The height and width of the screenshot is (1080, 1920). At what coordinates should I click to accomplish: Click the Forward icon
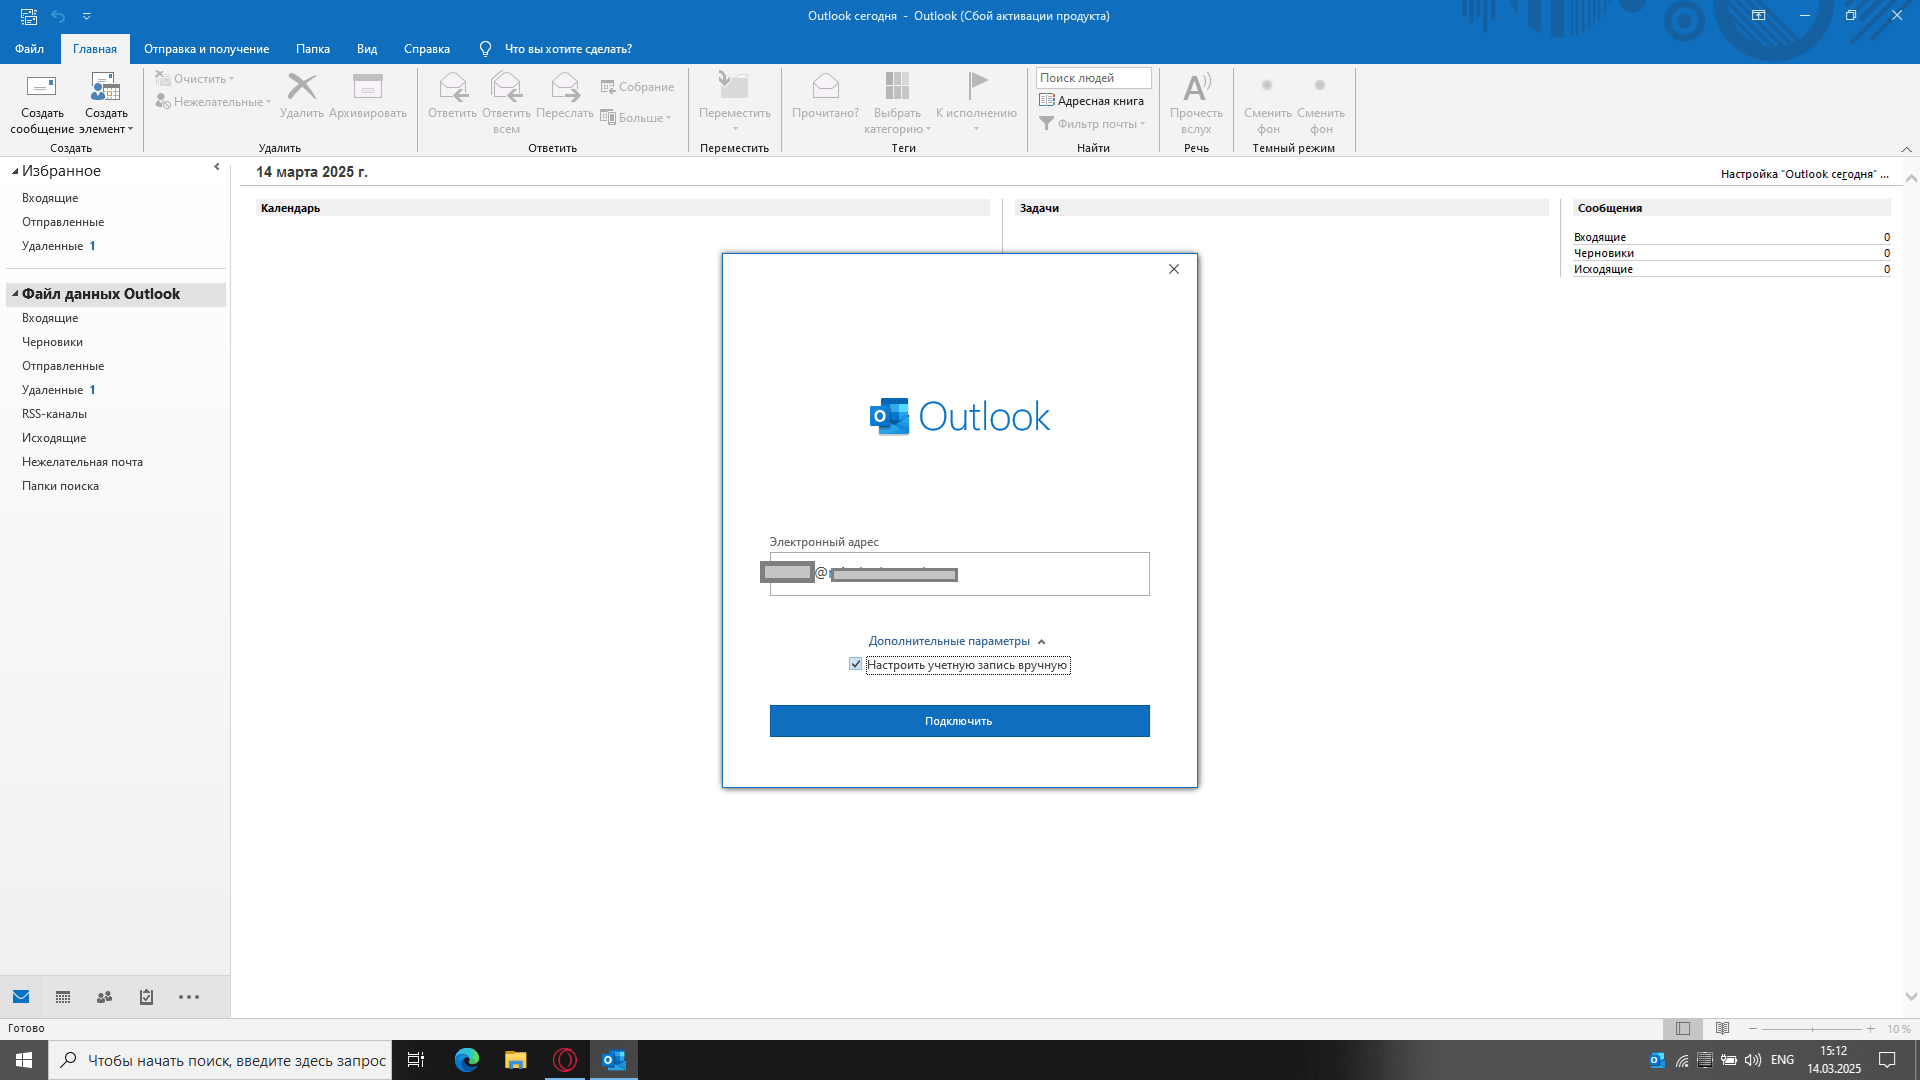(565, 87)
